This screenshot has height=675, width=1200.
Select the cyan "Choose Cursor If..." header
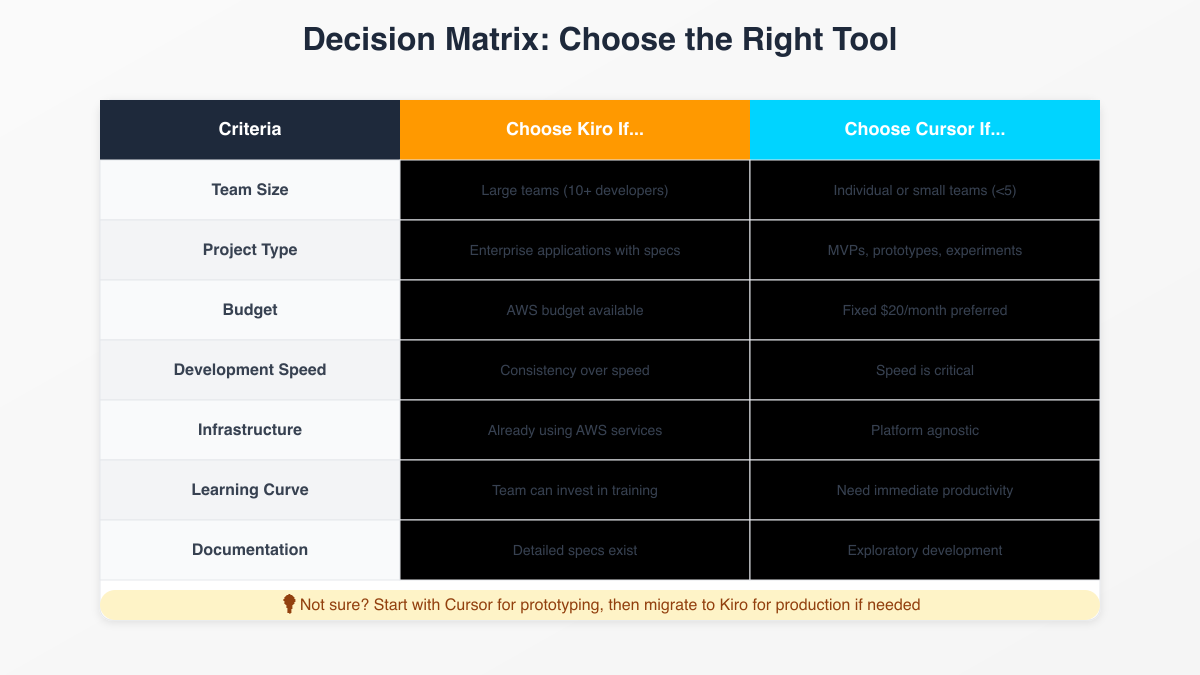point(925,129)
